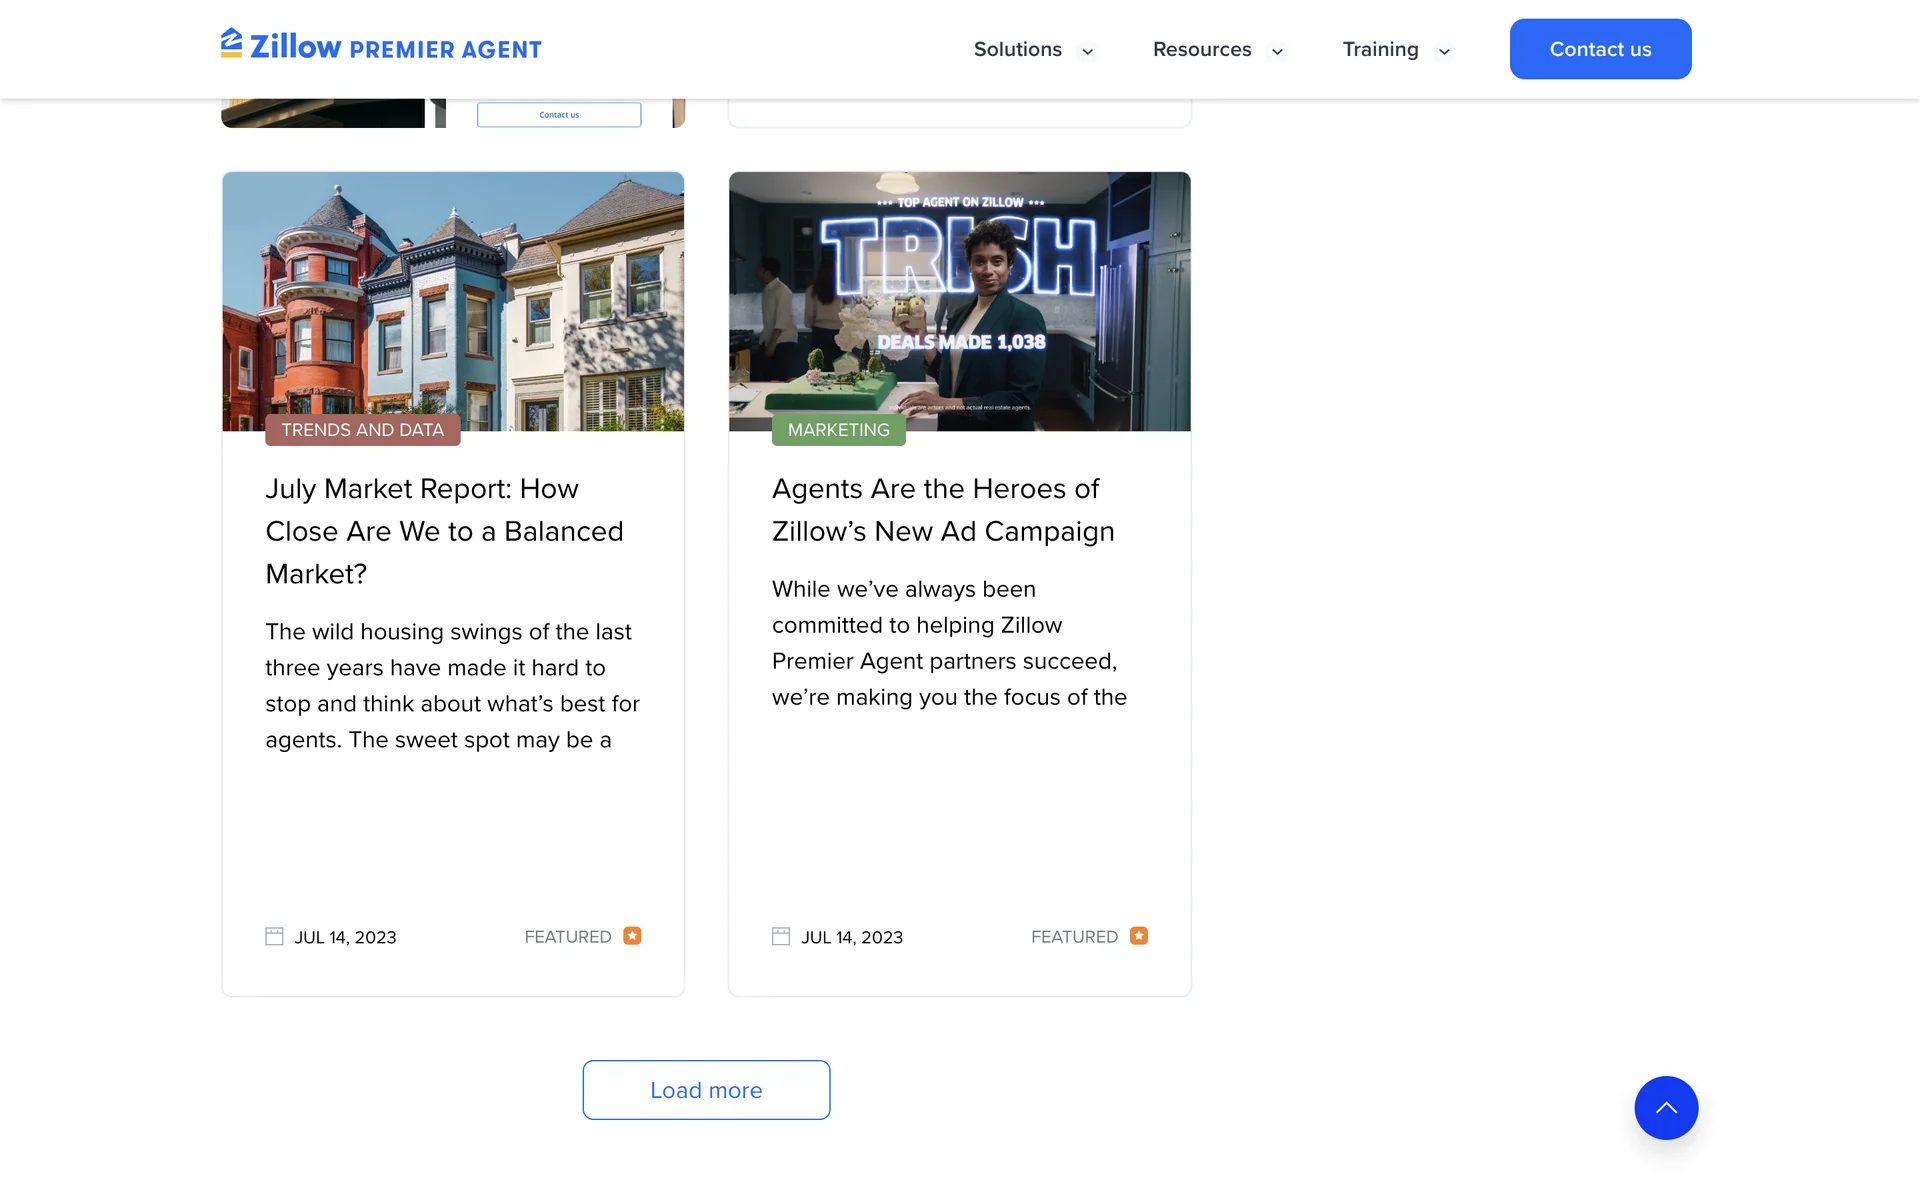Image resolution: width=1920 pixels, height=1200 pixels.
Task: Click the TRENDS AND DATA category tag
Action: (362, 430)
